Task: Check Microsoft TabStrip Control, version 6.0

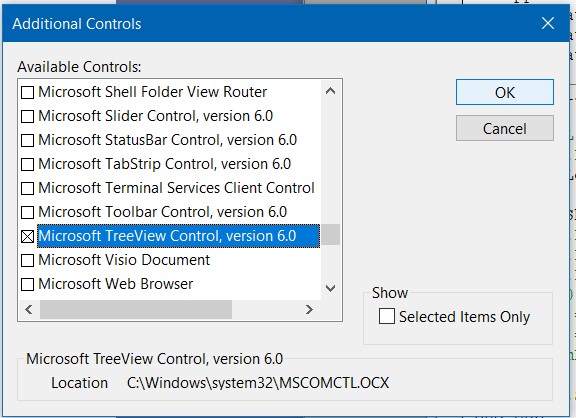Action: (28, 164)
